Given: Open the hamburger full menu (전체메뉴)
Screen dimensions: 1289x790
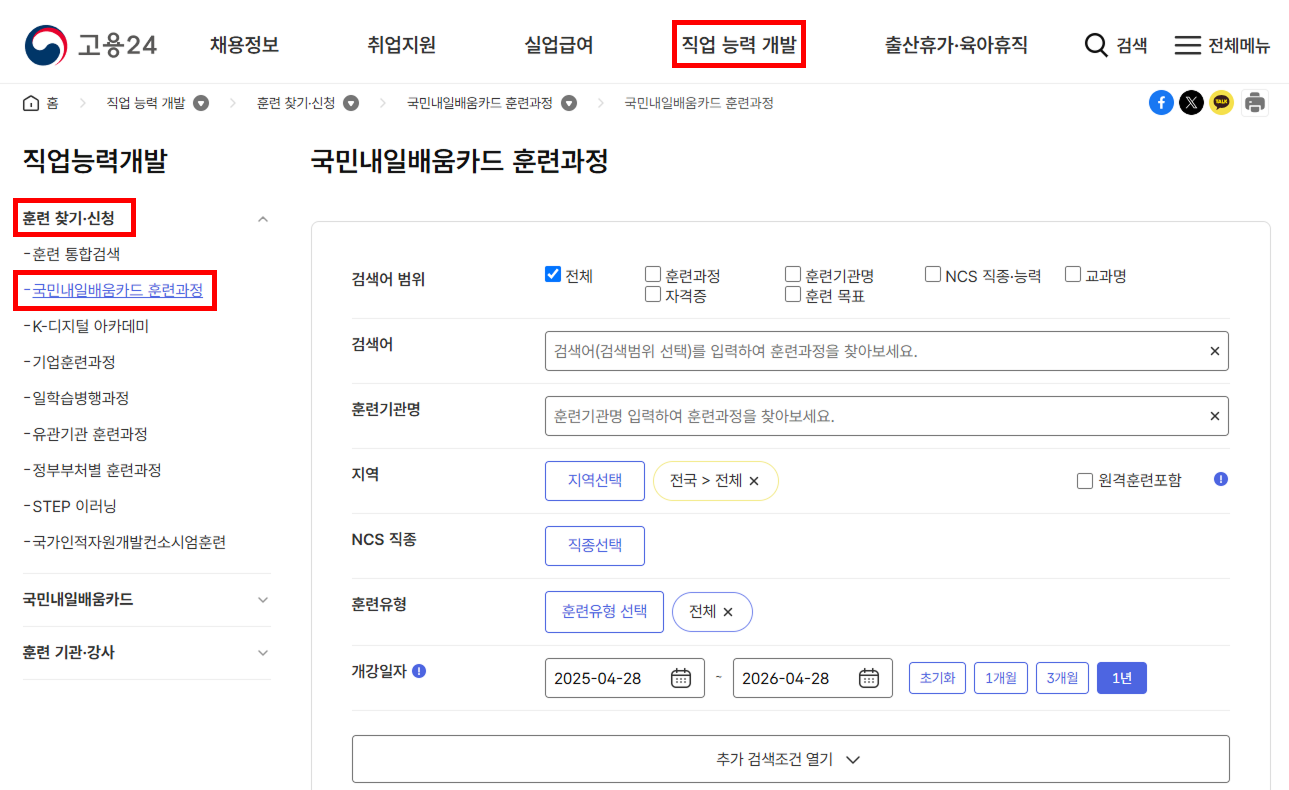Looking at the screenshot, I should tap(1187, 45).
